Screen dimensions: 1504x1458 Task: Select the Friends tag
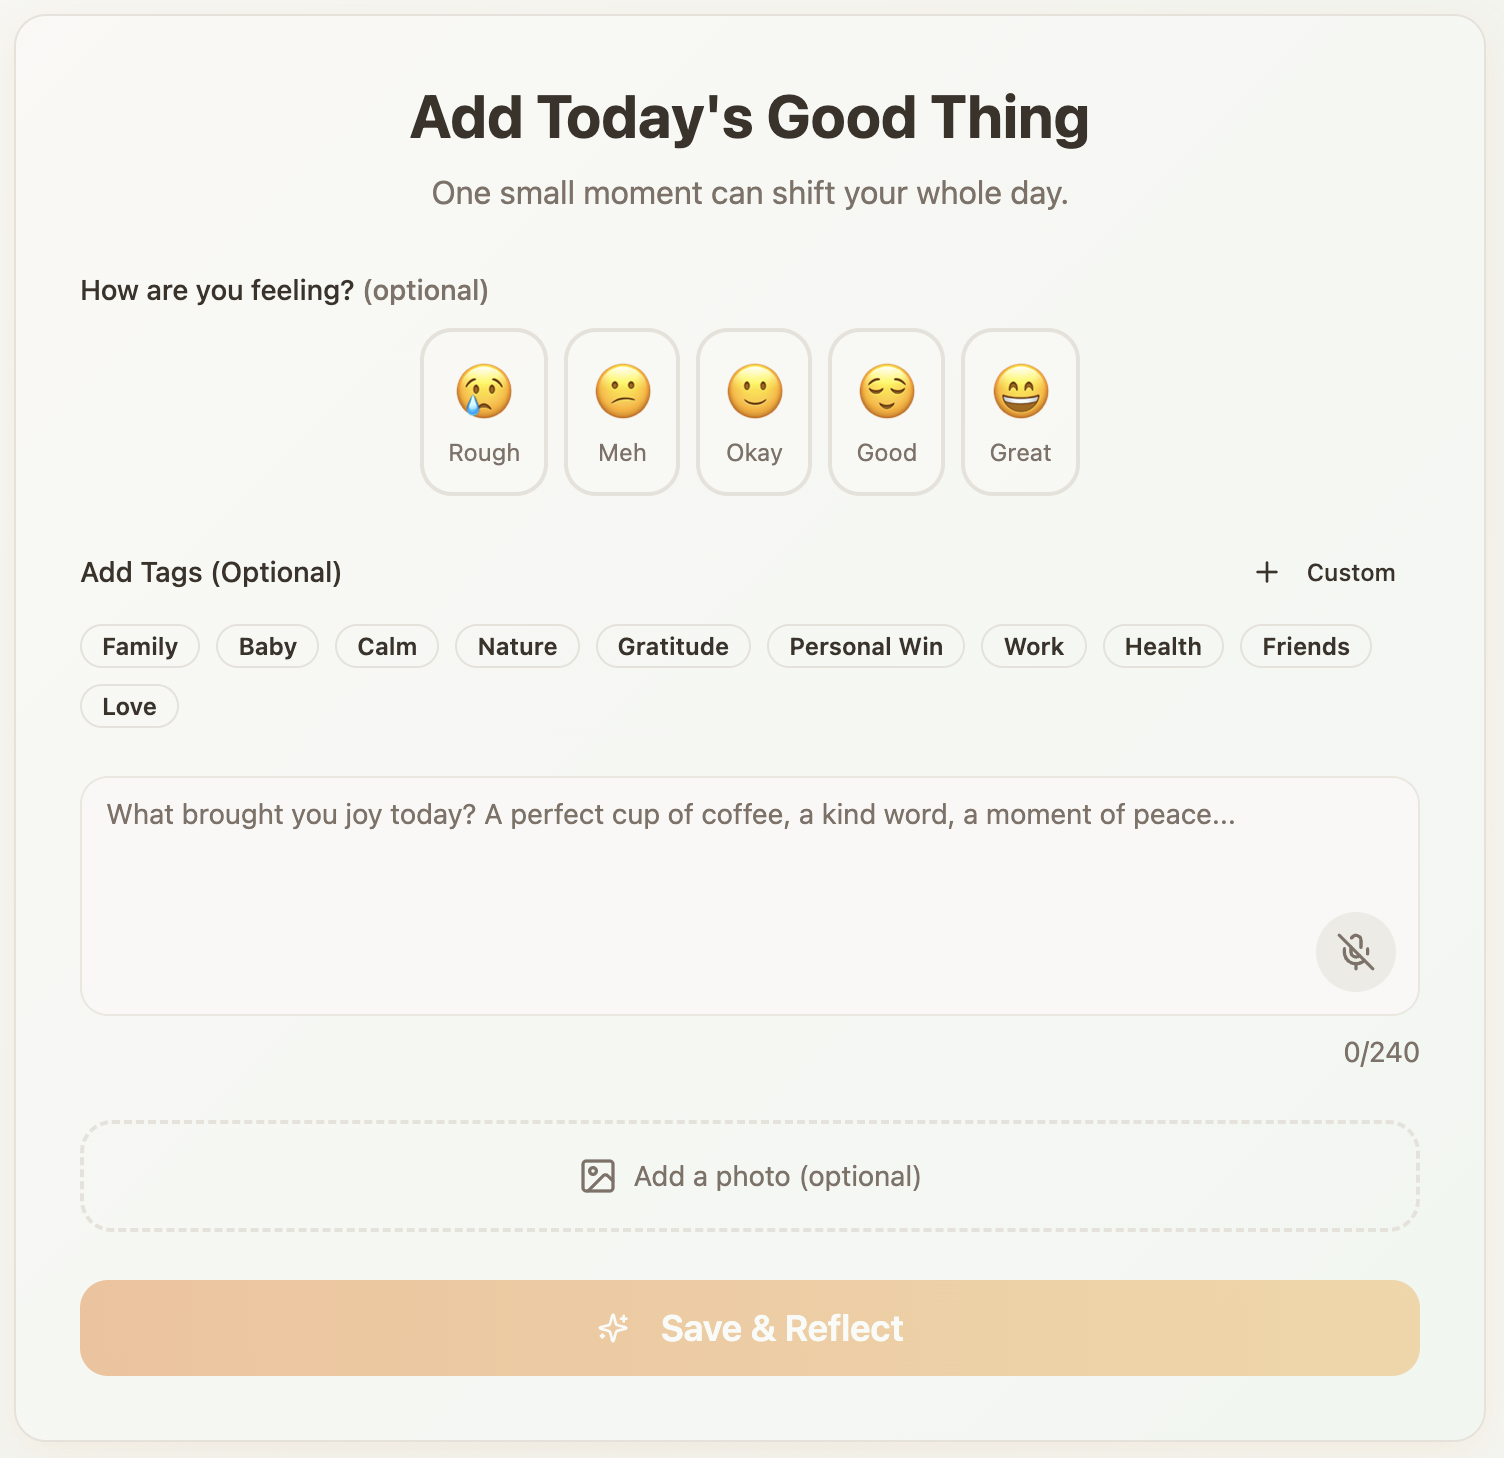tap(1305, 646)
